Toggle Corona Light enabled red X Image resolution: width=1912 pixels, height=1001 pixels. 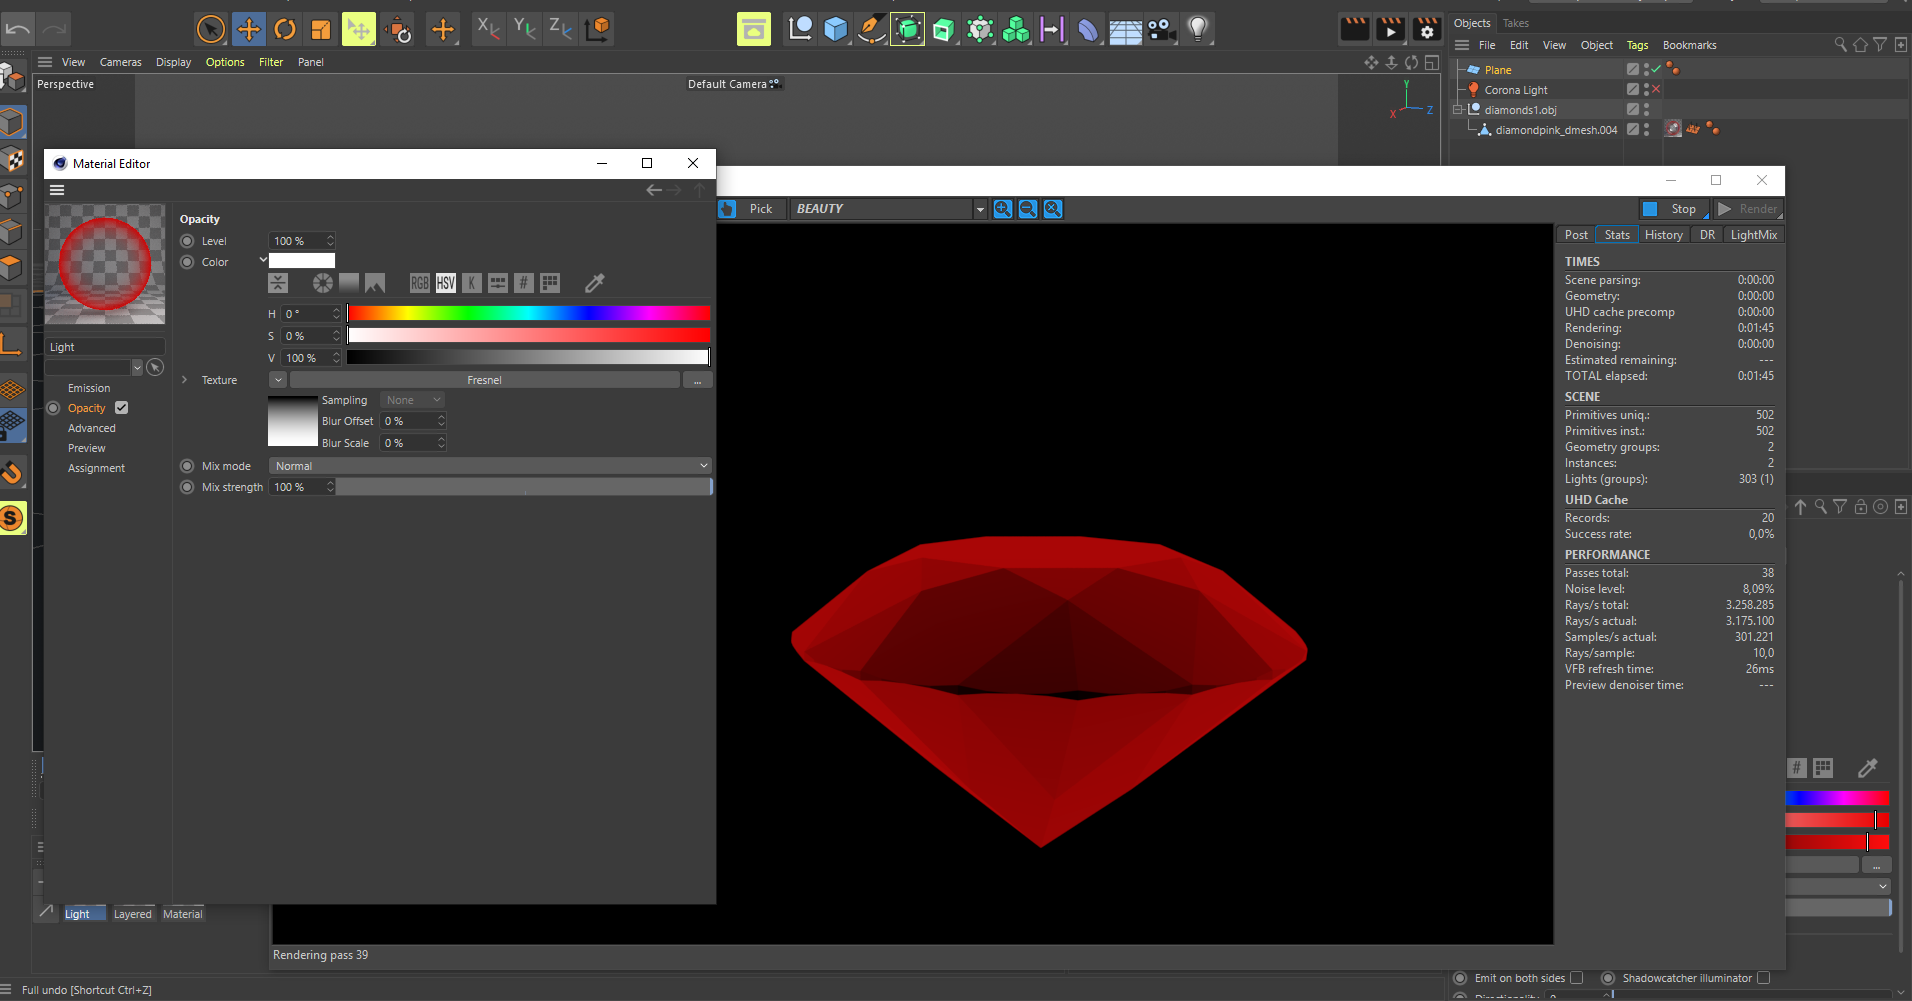pyautogui.click(x=1656, y=89)
